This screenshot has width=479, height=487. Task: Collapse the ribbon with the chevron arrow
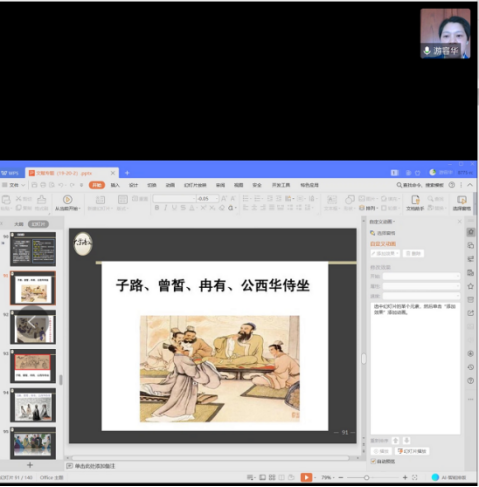tap(470, 185)
